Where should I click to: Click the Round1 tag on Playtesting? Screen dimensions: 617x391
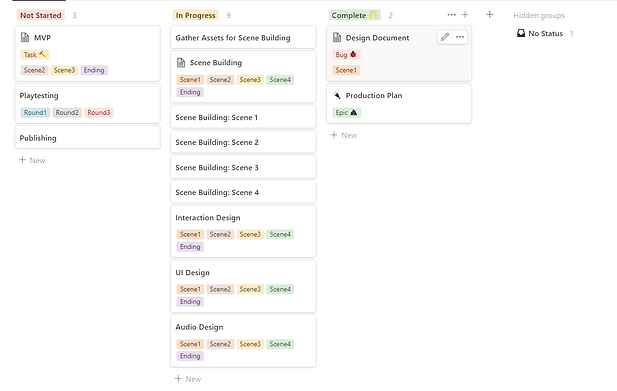point(35,113)
